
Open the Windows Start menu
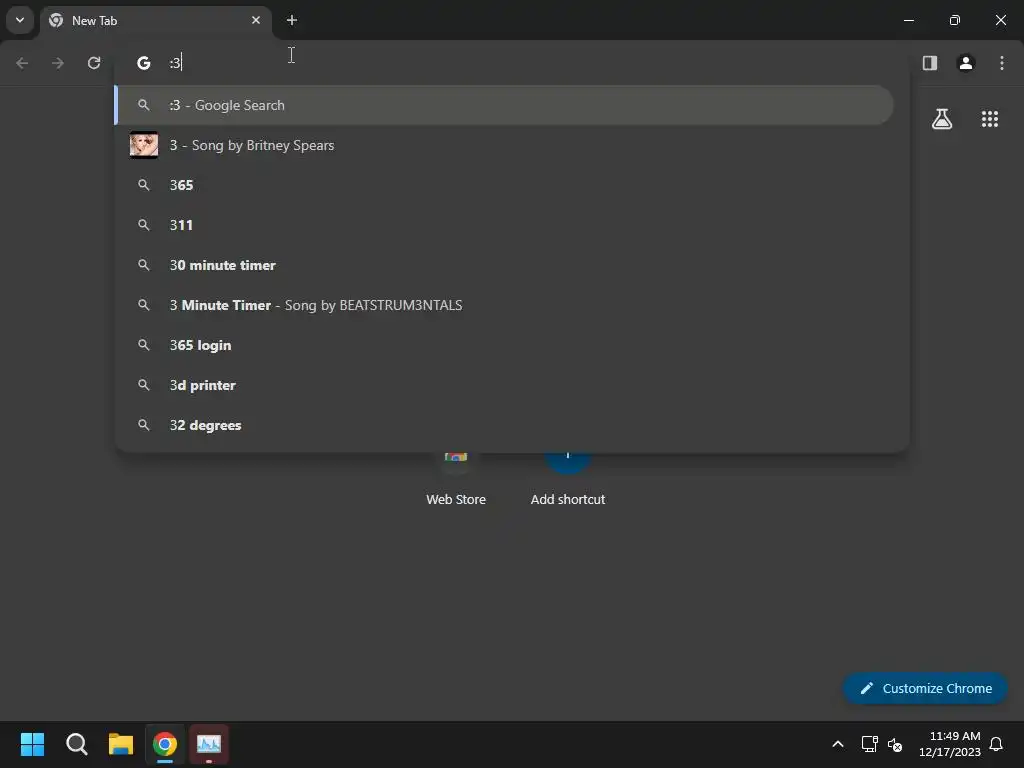pos(32,744)
